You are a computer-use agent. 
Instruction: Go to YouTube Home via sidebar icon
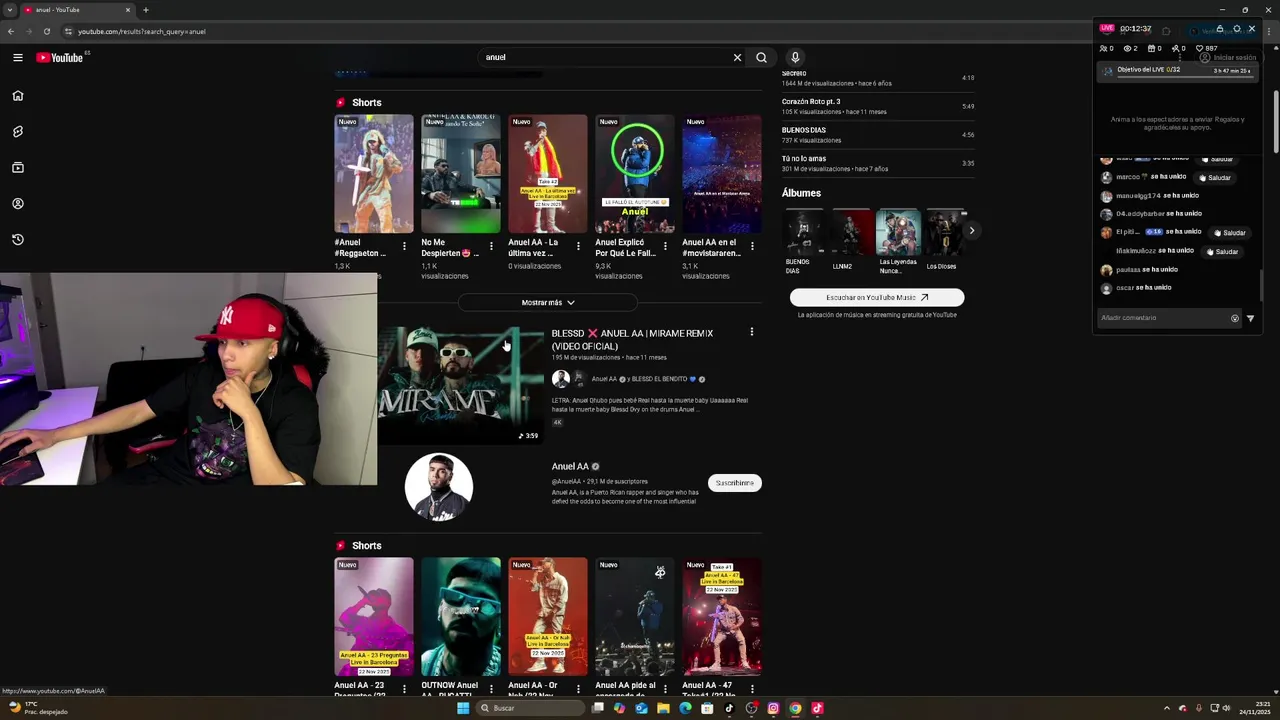point(18,96)
